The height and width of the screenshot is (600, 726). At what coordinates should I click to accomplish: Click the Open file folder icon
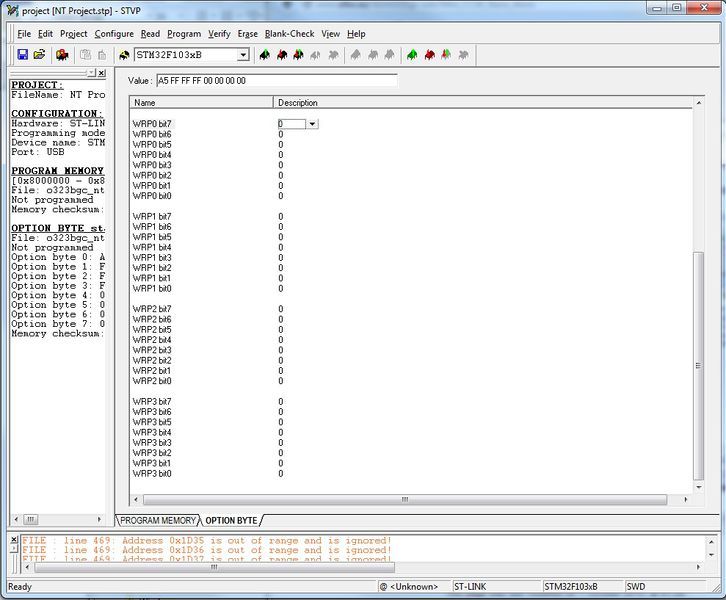39,54
